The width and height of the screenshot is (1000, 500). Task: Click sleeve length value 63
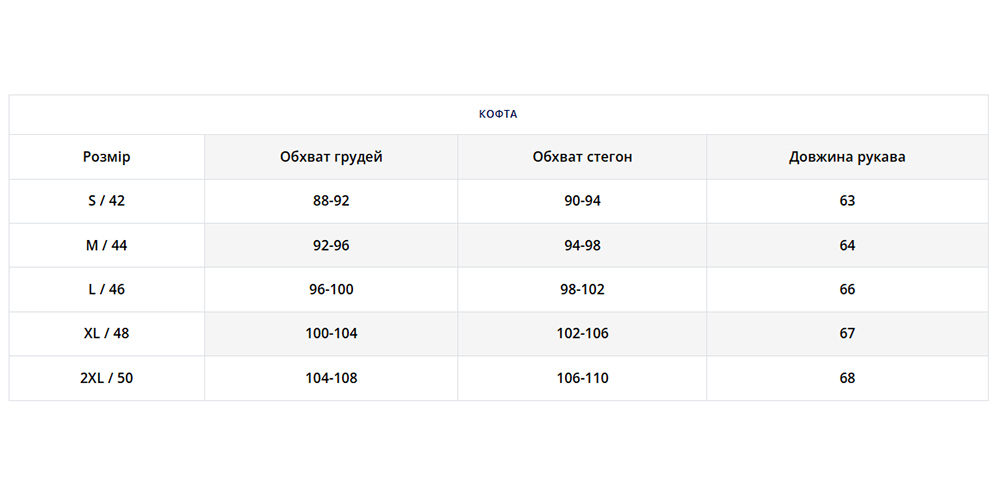(x=847, y=201)
